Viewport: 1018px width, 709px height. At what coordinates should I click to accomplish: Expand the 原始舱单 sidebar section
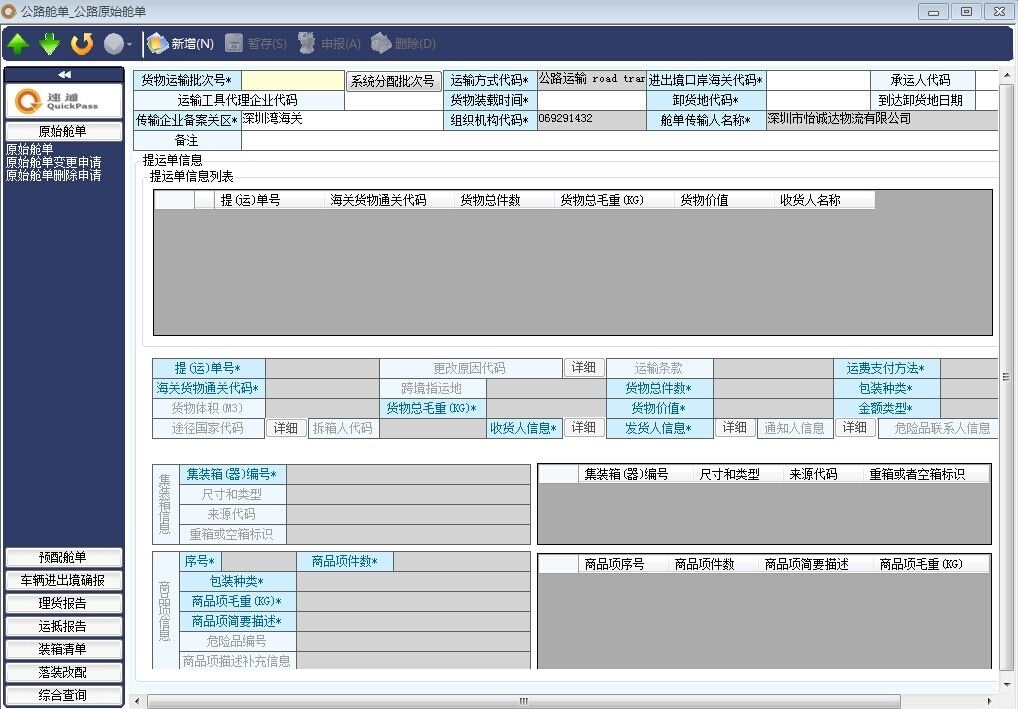[64, 131]
